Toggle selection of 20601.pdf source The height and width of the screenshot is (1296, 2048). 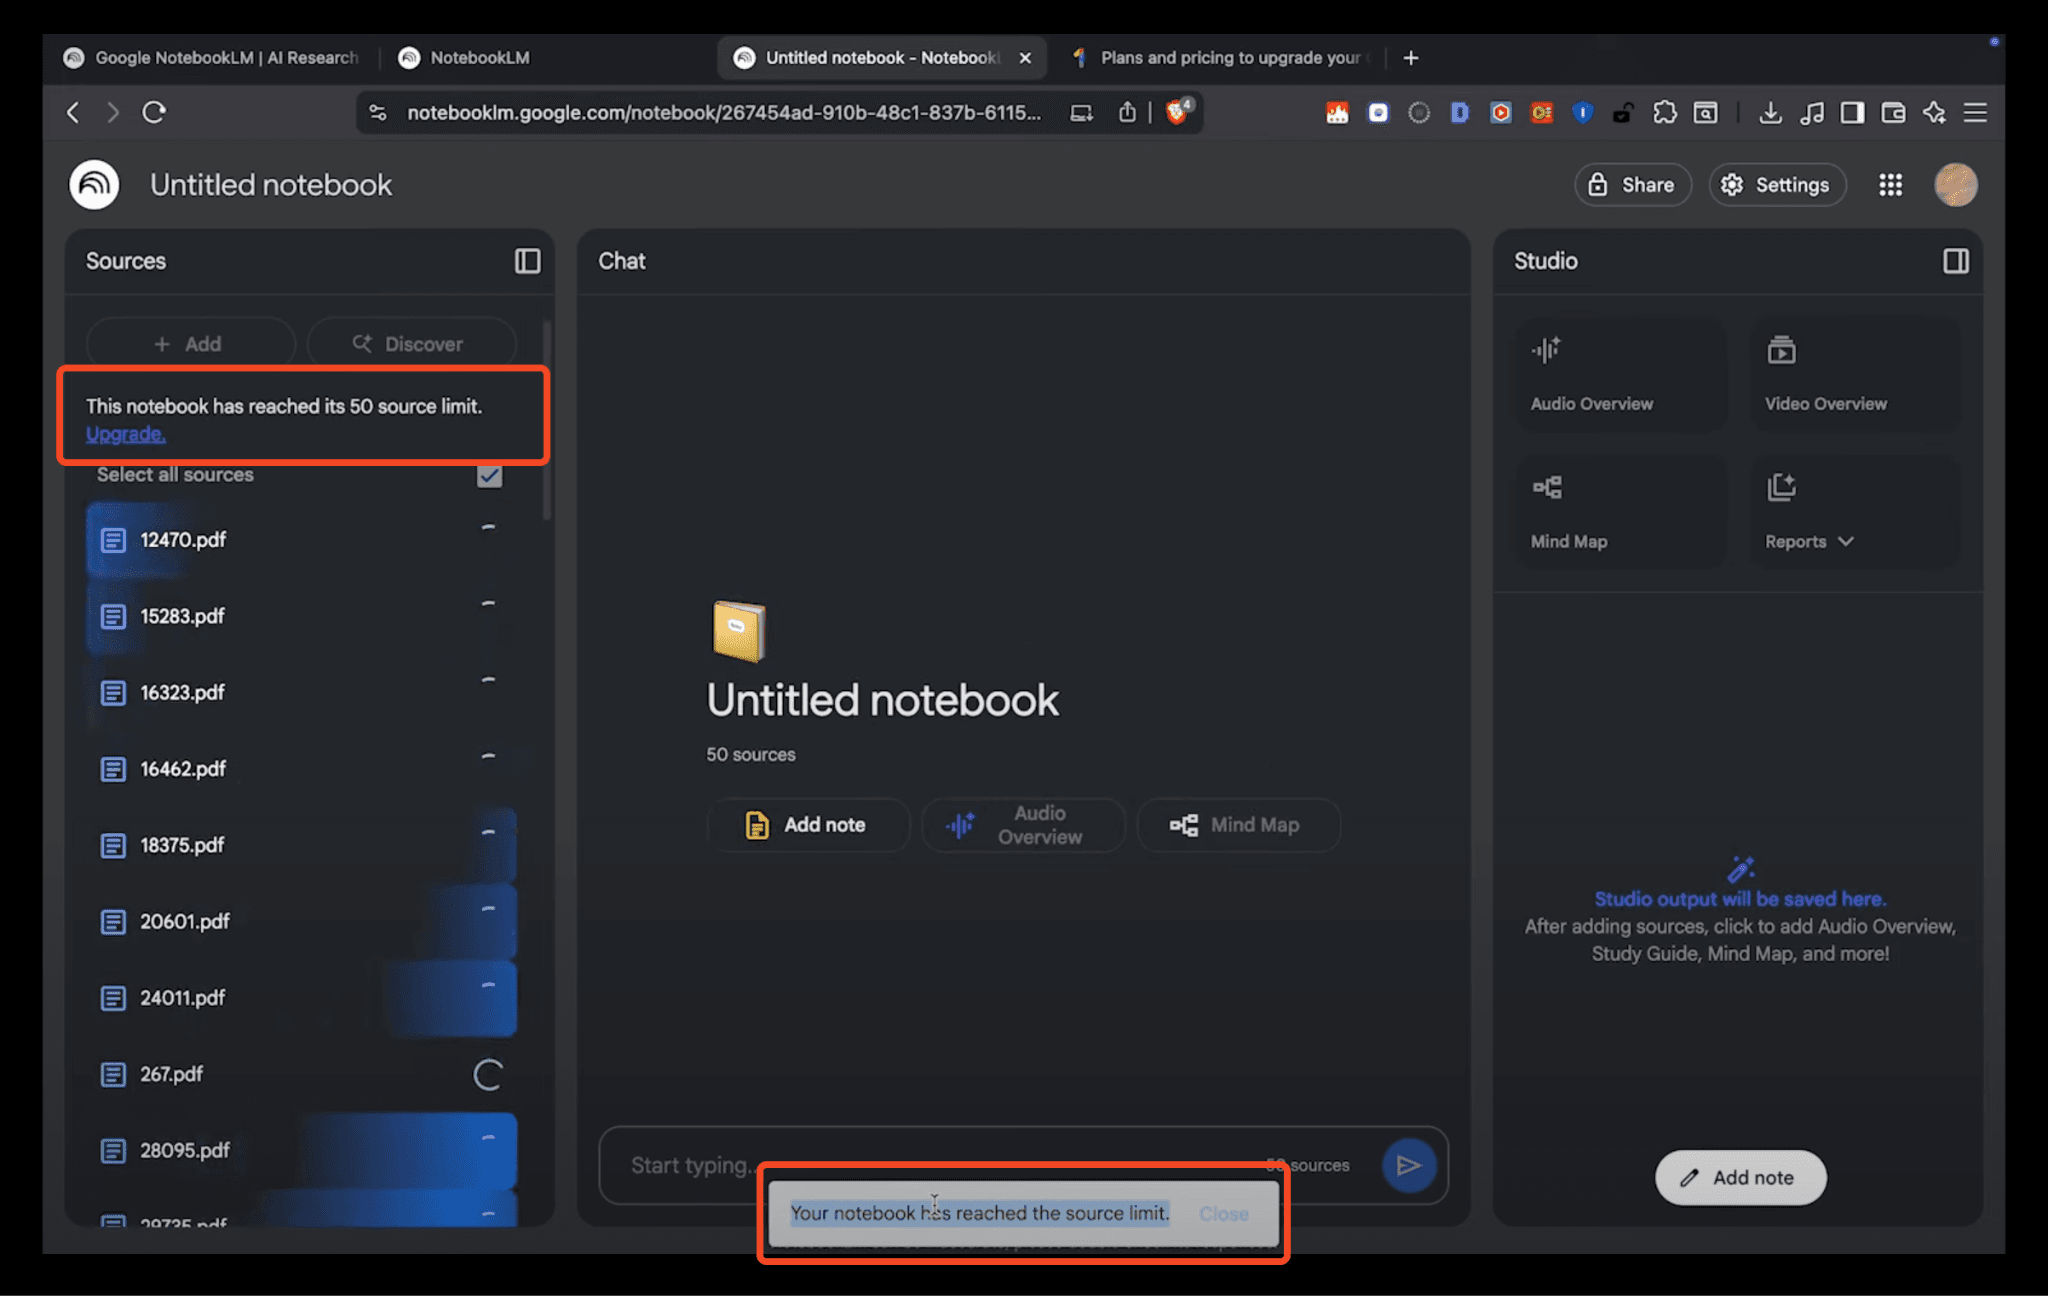coord(487,909)
